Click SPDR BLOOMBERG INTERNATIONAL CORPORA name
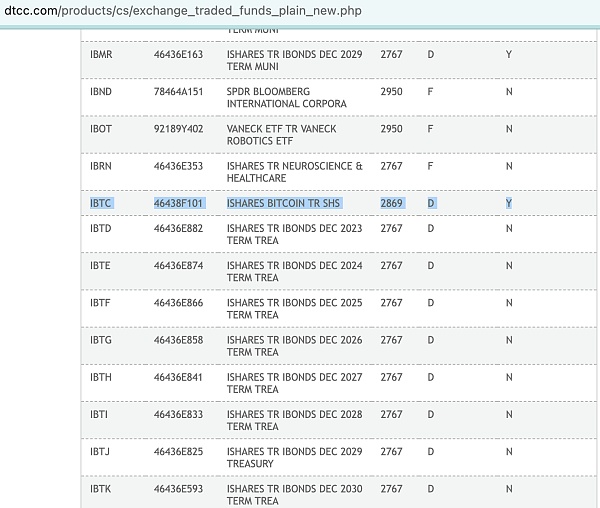 pyautogui.click(x=287, y=97)
